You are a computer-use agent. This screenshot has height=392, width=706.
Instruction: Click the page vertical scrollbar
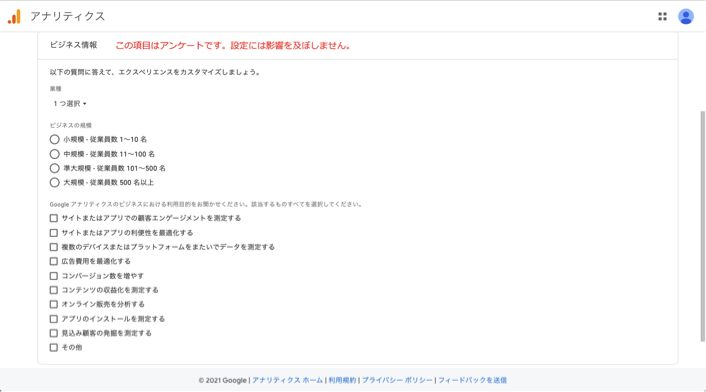702,226
